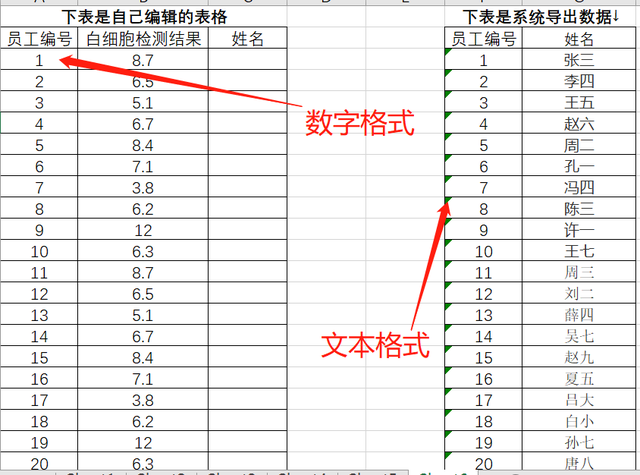Click result 5.1 for employee 13
640x475 pixels.
143,315
